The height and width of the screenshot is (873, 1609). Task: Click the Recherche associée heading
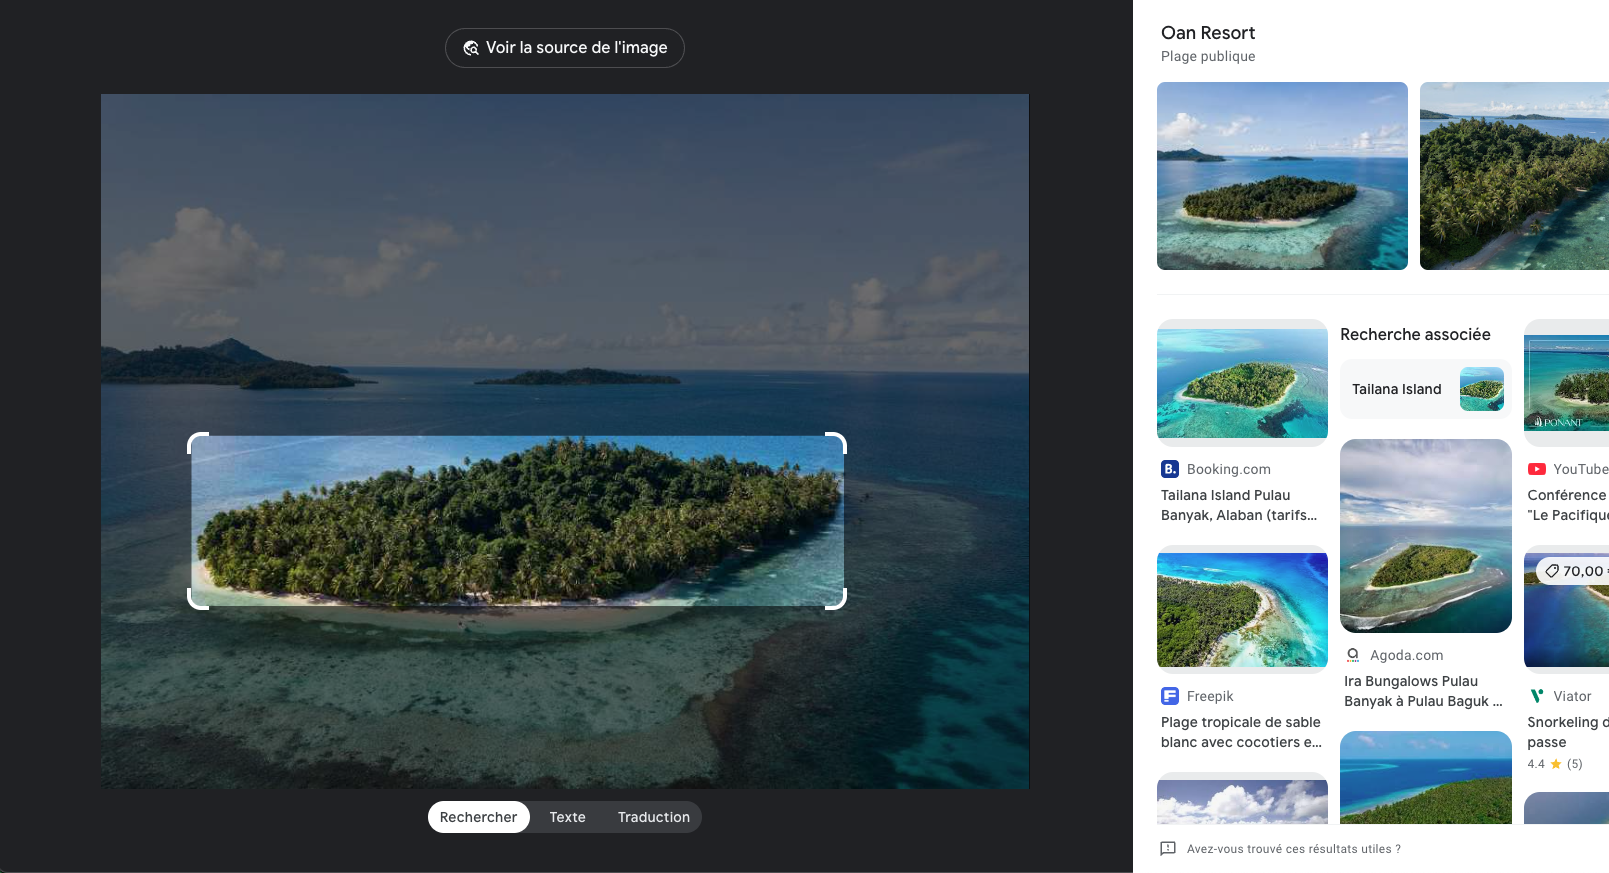(1415, 334)
